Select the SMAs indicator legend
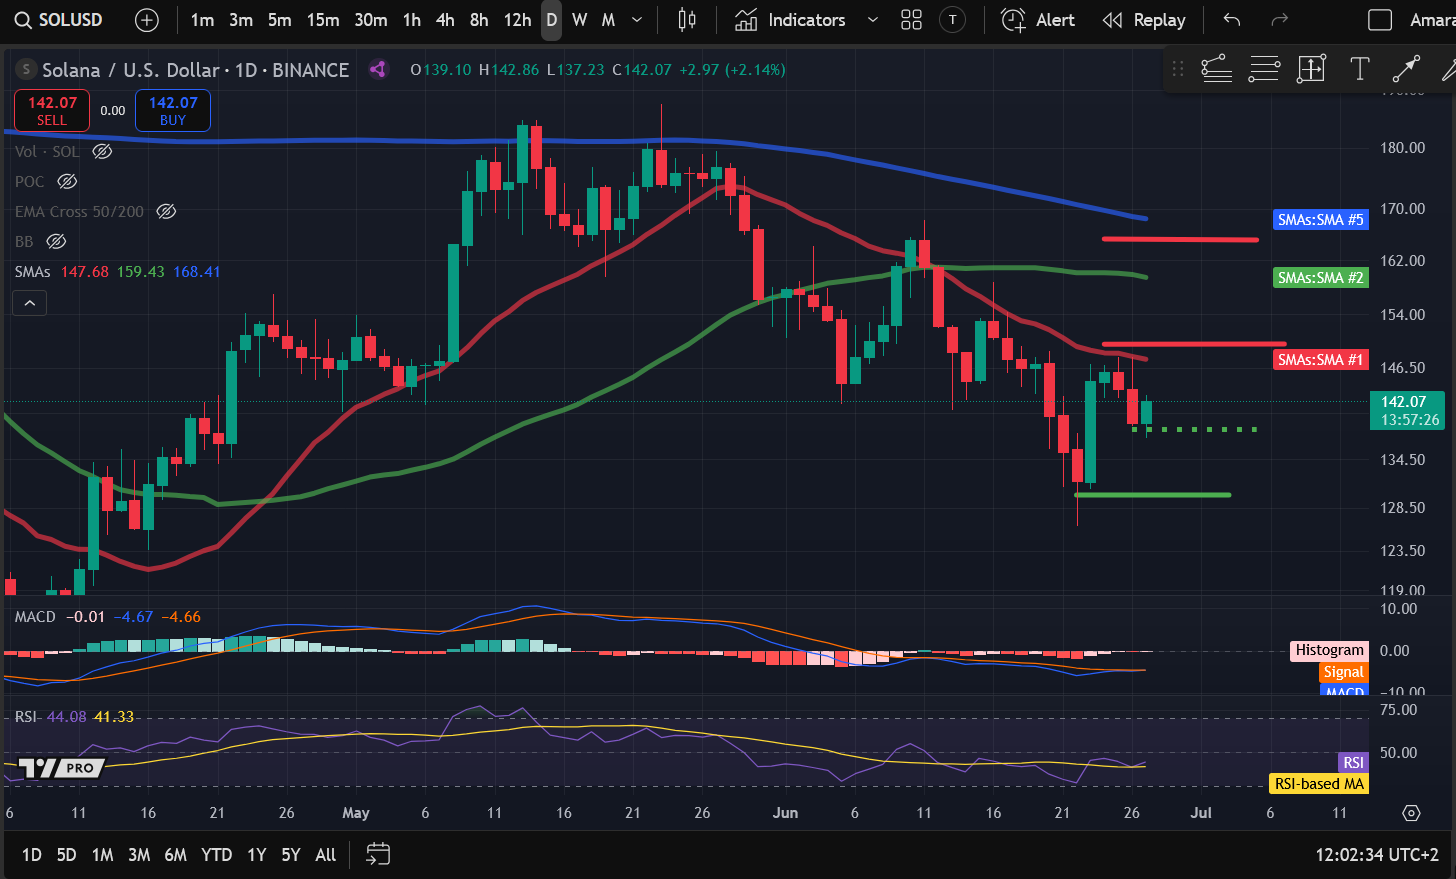The image size is (1456, 879). click(x=32, y=272)
